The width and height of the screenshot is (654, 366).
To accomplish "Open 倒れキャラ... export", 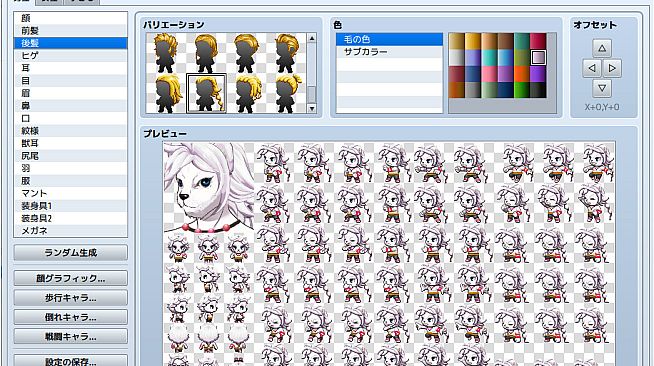I will tap(70, 317).
